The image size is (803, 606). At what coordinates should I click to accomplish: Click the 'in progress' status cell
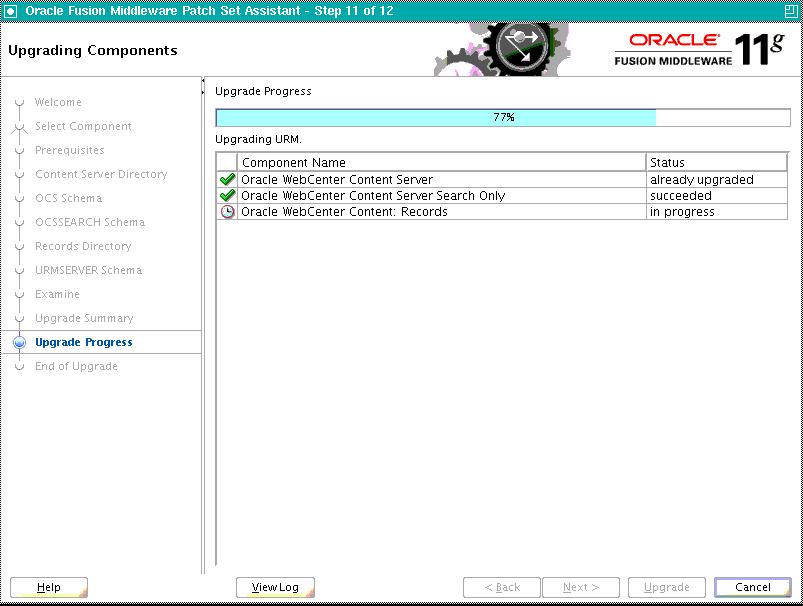716,212
